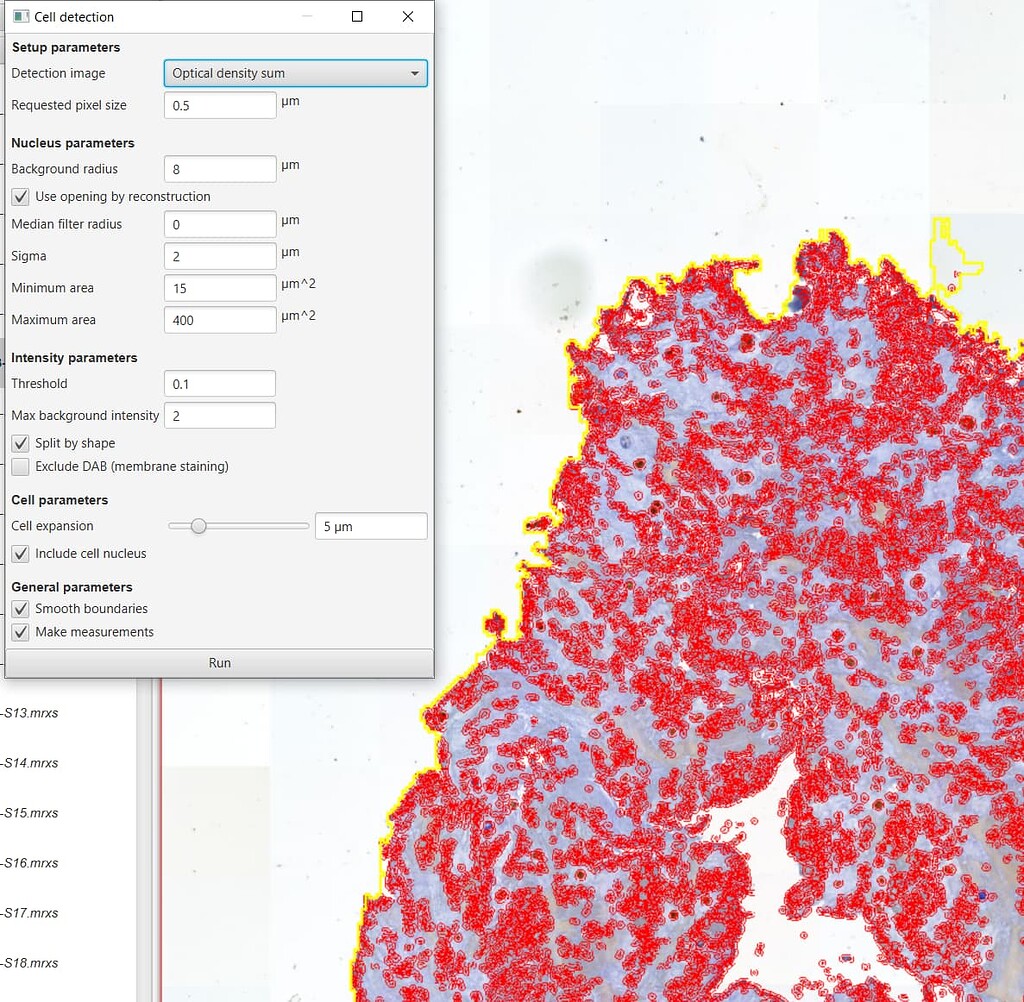Screen dimensions: 1024x1002
Task: Disable opening by reconstruction
Action: tap(20, 196)
